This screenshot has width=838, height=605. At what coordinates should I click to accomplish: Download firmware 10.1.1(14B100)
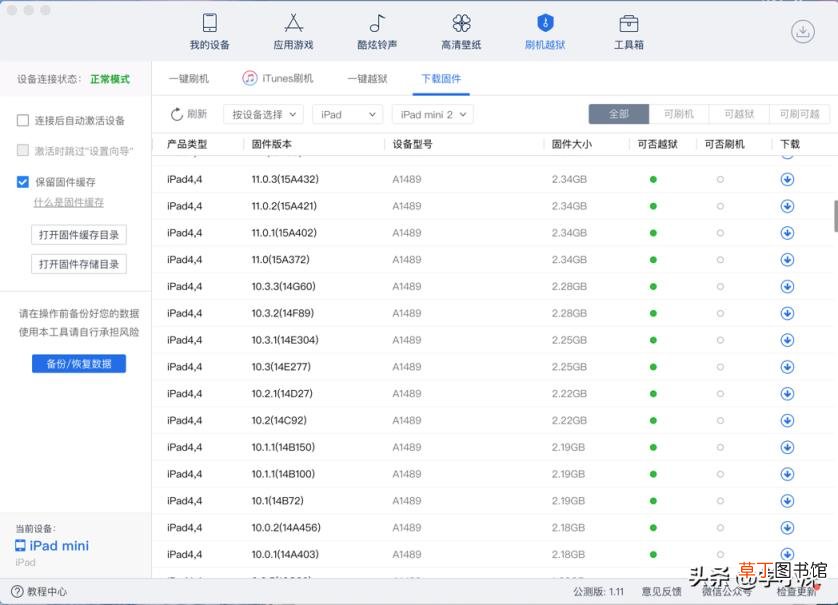pyautogui.click(x=787, y=474)
